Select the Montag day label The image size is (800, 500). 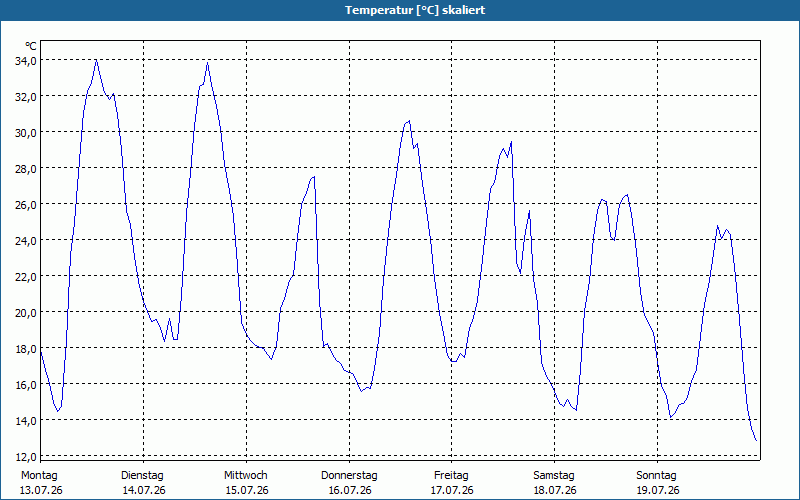click(x=39, y=476)
